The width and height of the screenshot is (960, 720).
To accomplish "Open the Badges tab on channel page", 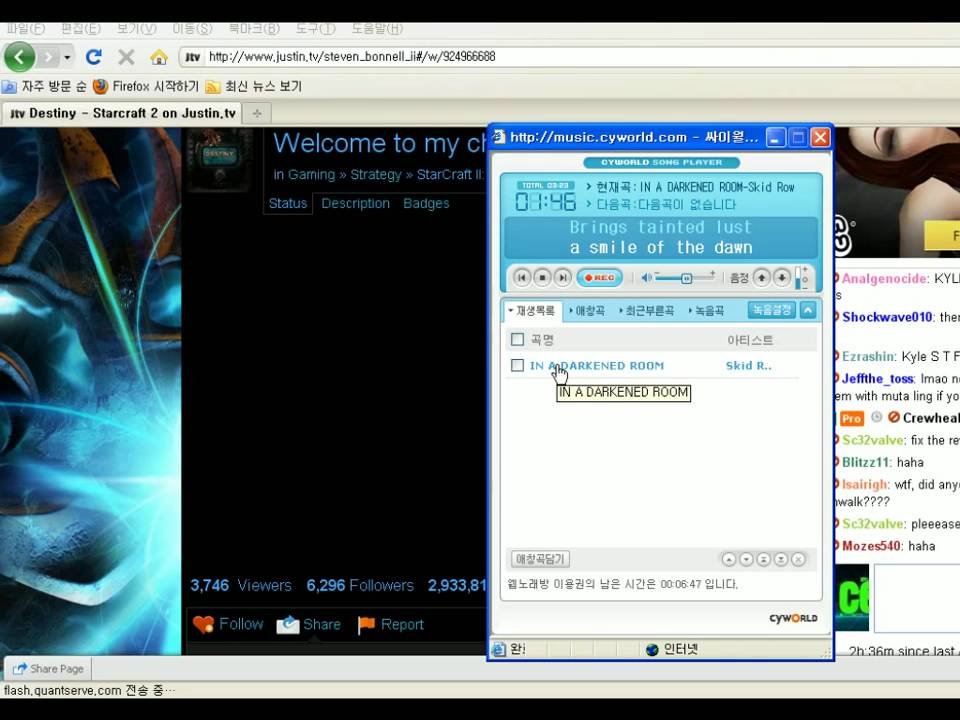I will click(426, 203).
